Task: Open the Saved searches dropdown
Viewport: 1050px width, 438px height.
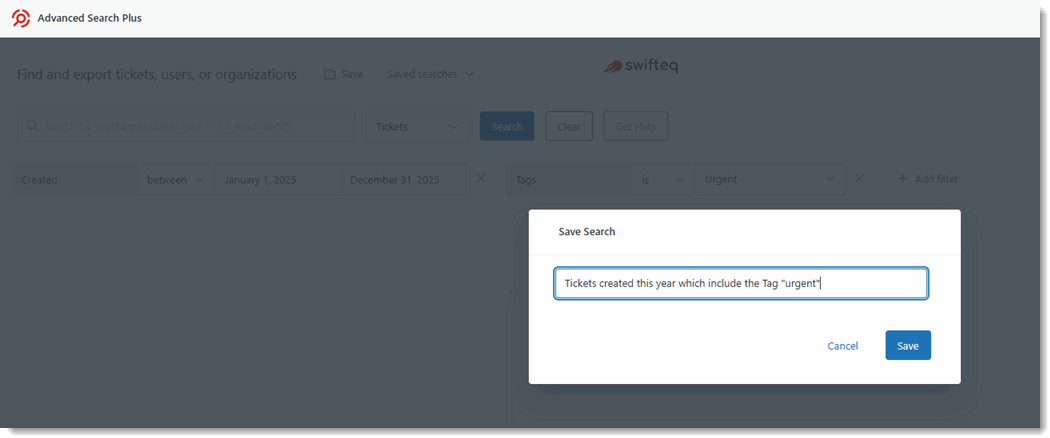Action: tap(430, 74)
